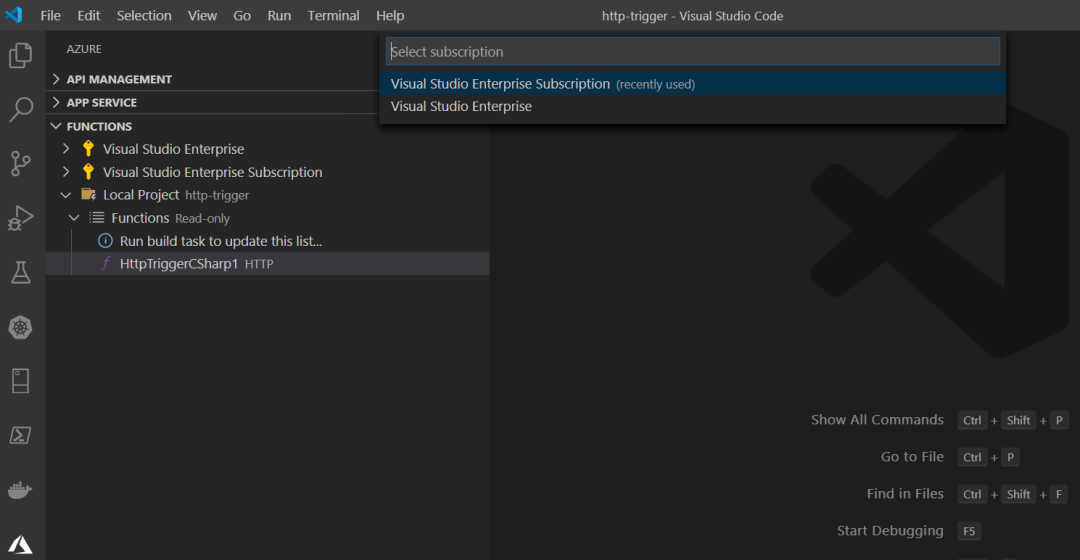Collapse the Functions Read-only node

point(74,218)
